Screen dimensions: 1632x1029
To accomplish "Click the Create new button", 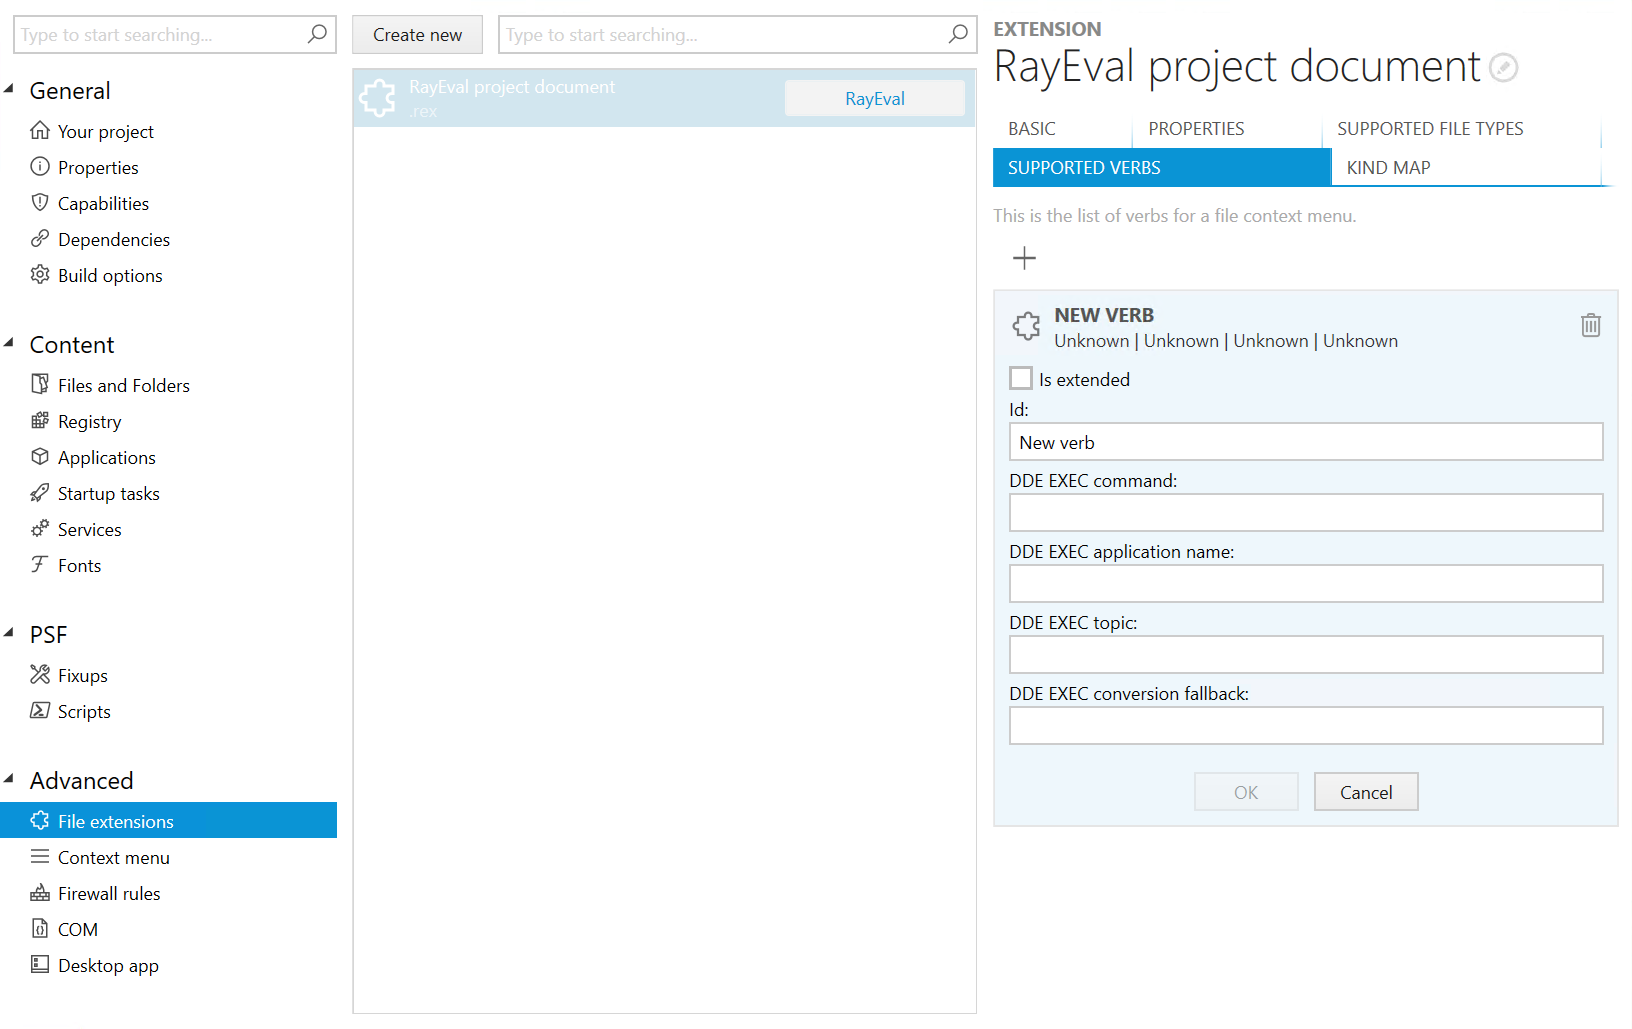I will [417, 34].
